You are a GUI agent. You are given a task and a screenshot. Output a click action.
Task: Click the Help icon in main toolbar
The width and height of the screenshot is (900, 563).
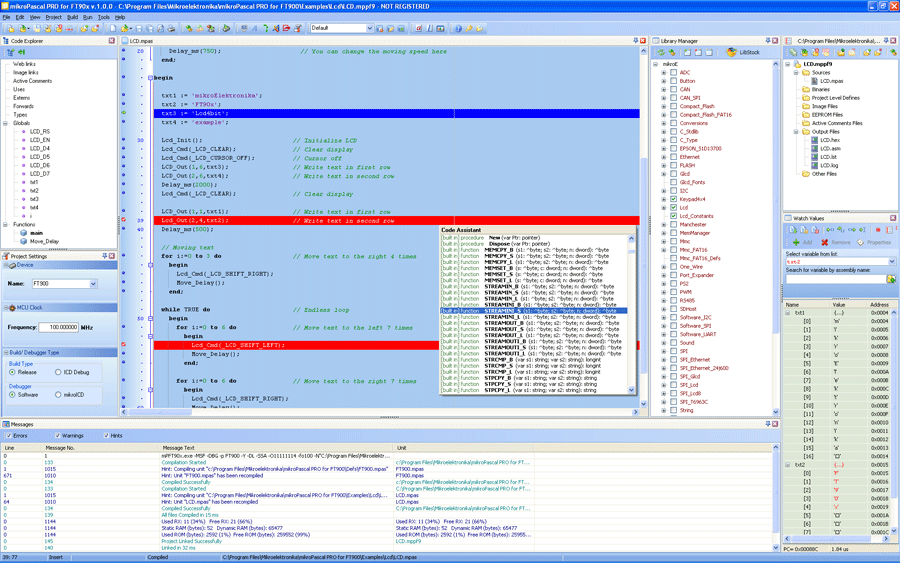point(458,28)
